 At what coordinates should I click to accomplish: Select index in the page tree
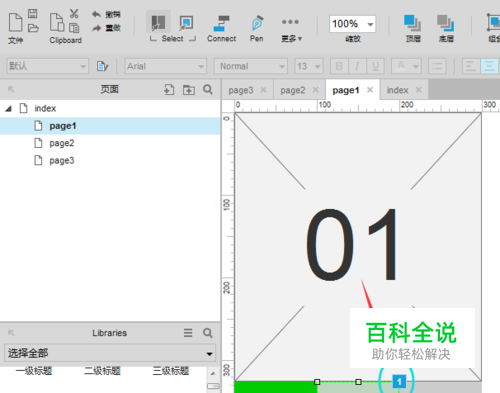45,108
